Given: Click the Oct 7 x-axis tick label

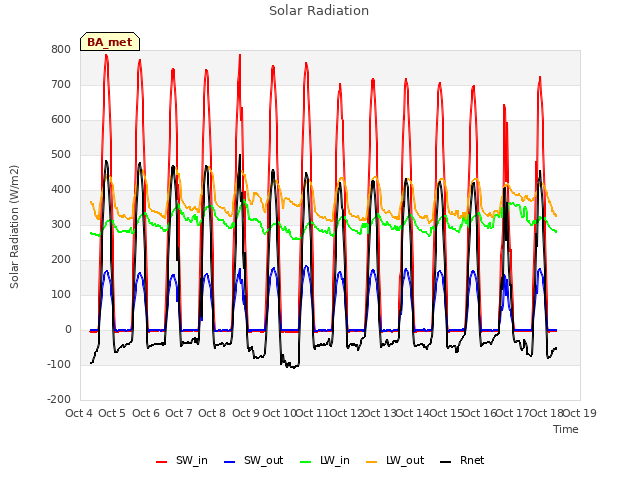Looking at the screenshot, I should (x=179, y=413).
